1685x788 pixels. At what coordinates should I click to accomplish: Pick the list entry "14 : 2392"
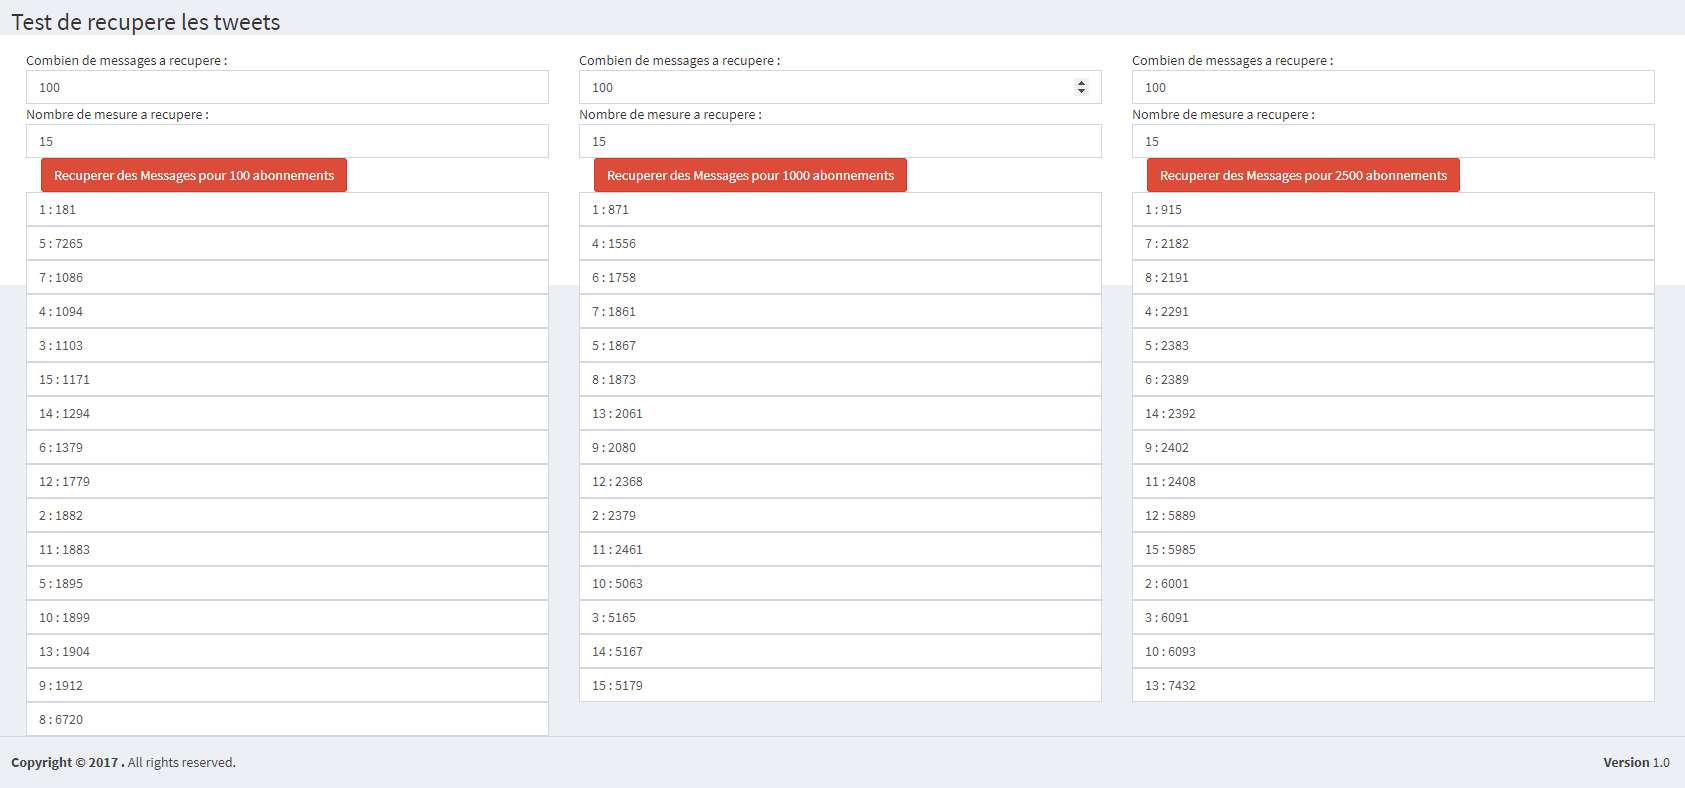pyautogui.click(x=1393, y=413)
